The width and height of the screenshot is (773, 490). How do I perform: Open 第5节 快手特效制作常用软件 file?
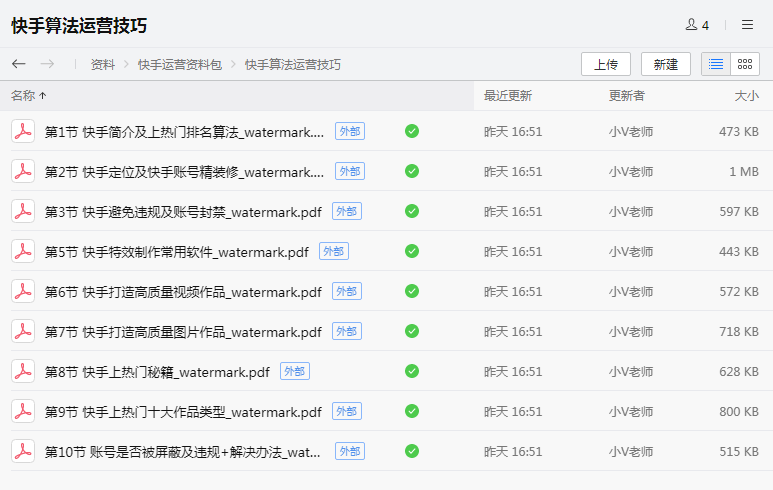click(176, 252)
